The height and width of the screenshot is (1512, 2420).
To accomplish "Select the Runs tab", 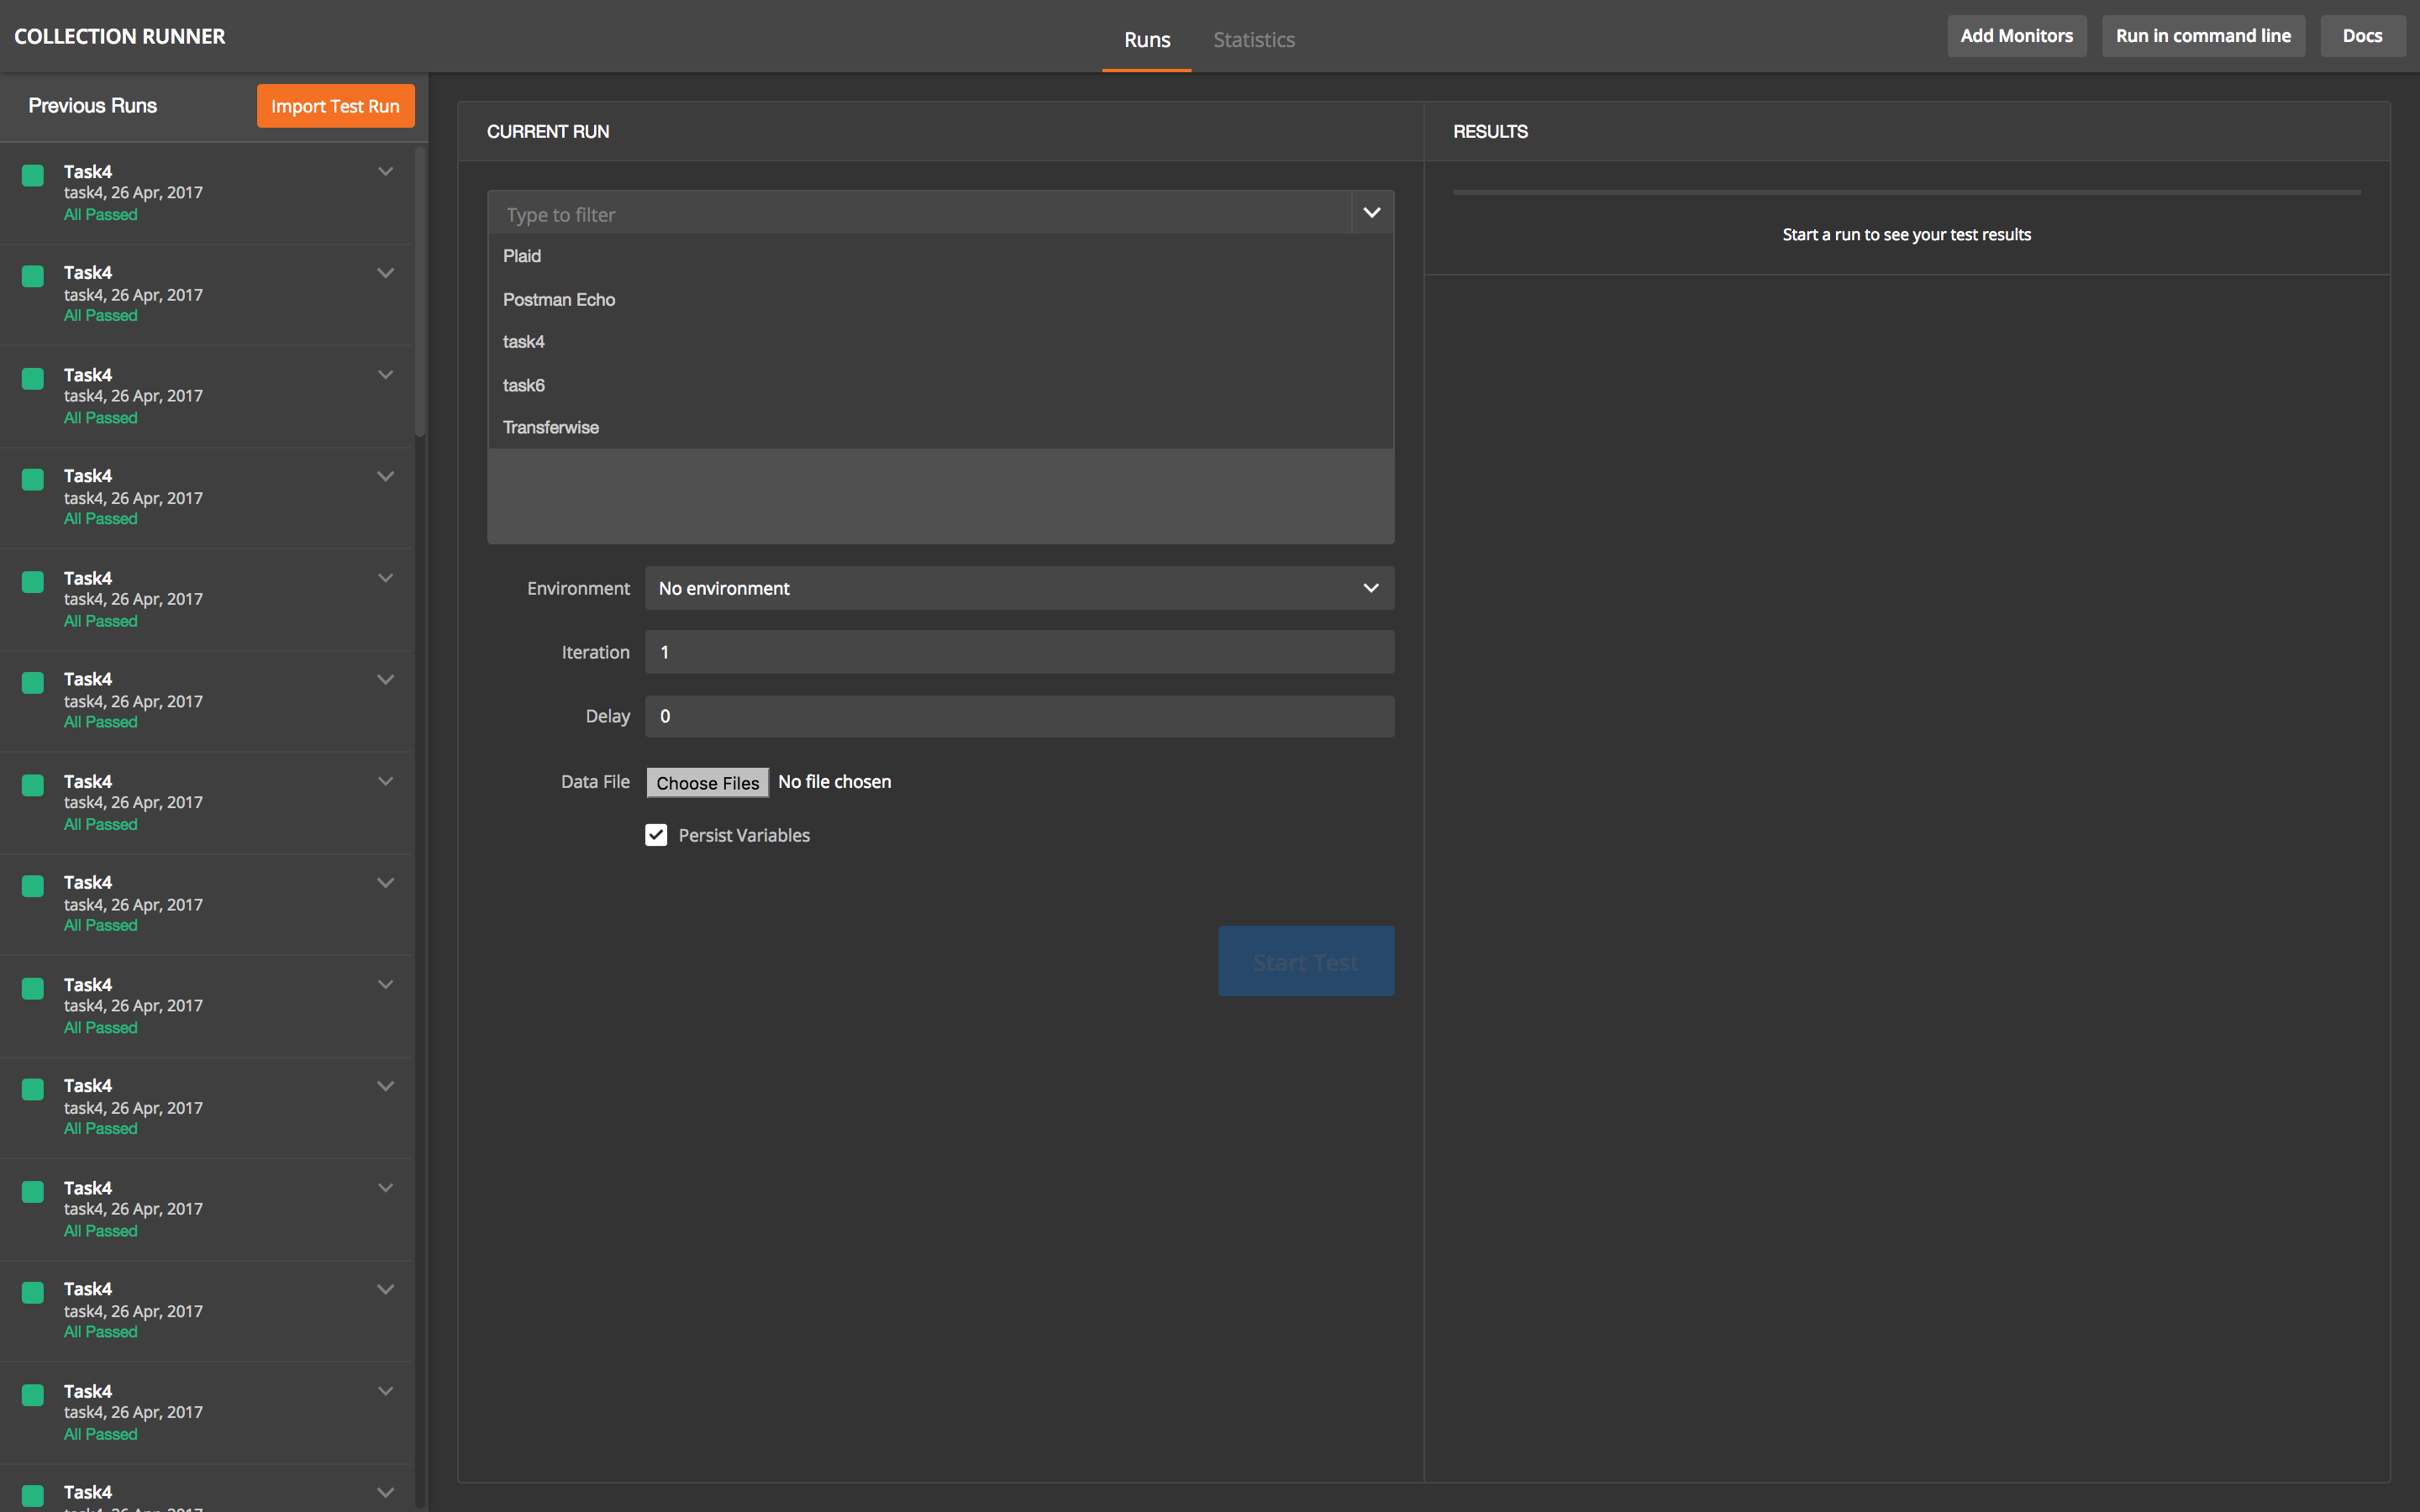I will click(1146, 40).
